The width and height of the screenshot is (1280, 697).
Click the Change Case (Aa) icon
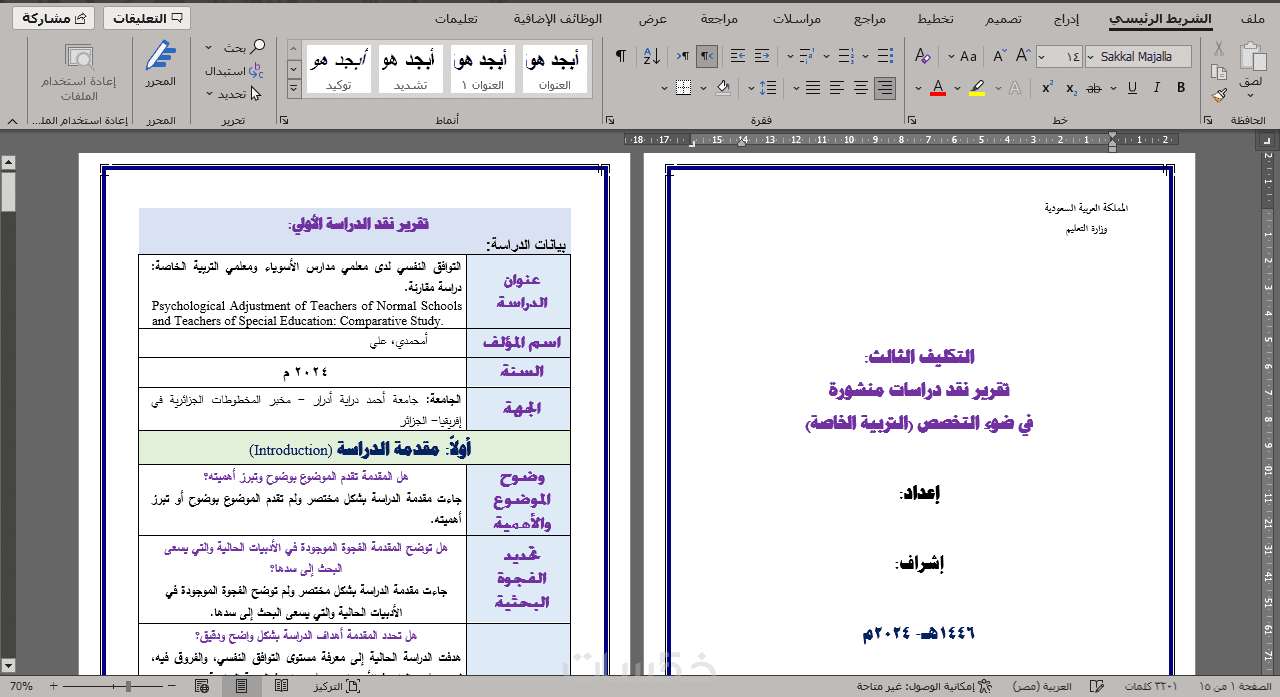pos(968,56)
